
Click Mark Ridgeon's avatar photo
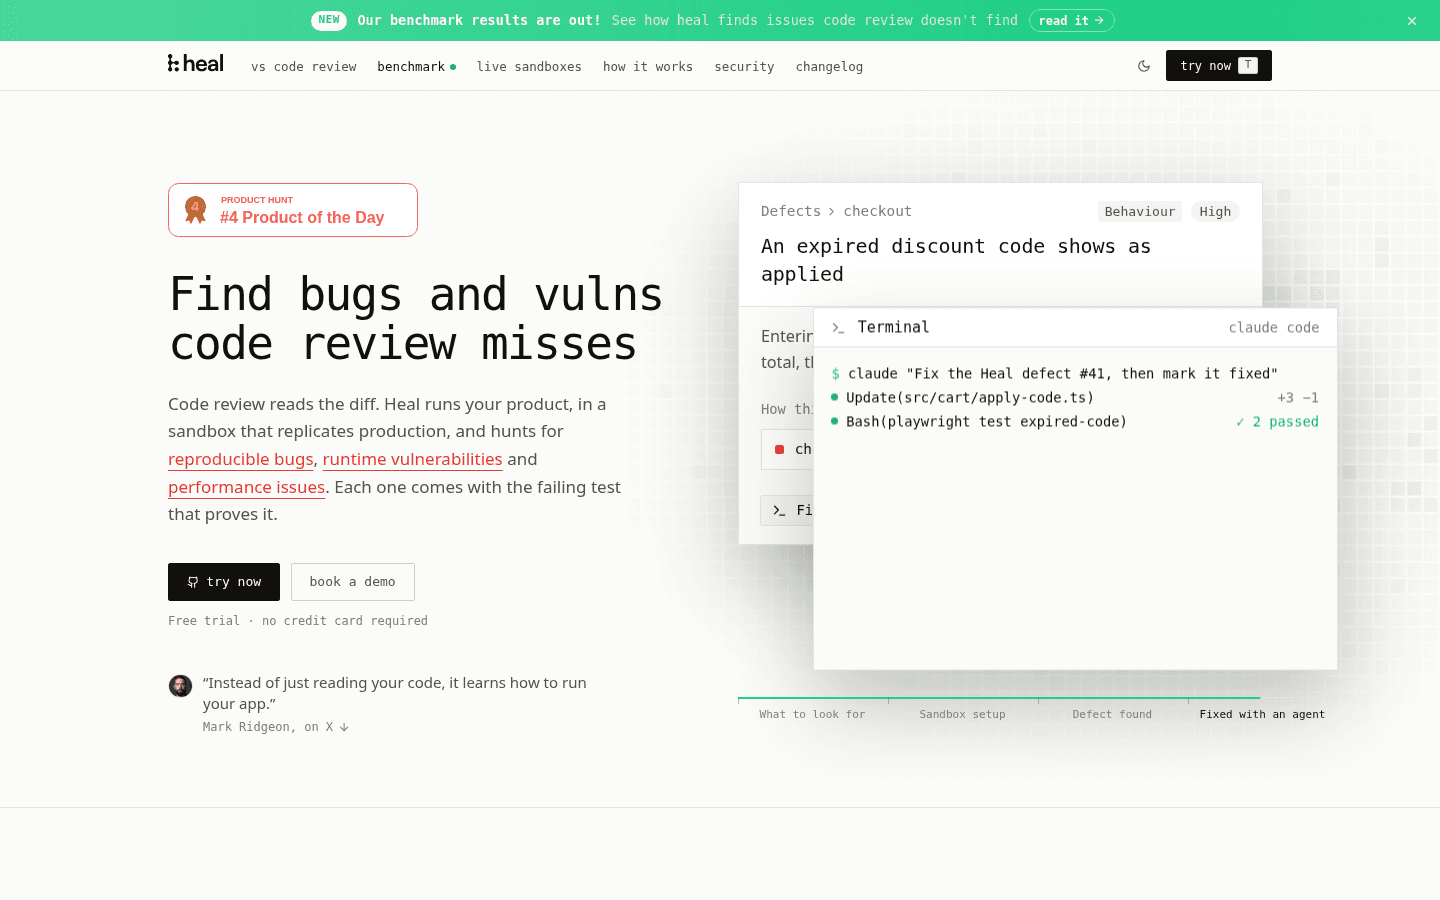180,686
